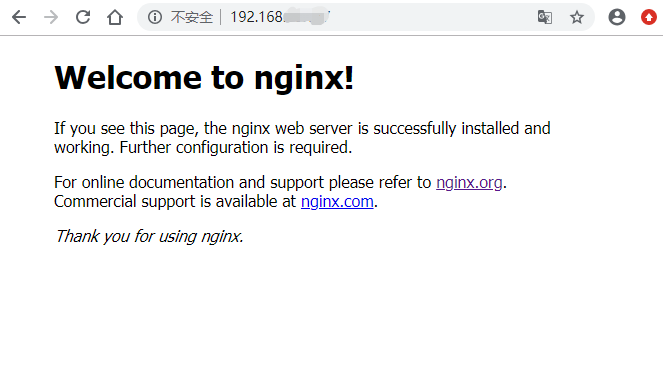
Task: Open the translate page icon
Action: pos(545,17)
